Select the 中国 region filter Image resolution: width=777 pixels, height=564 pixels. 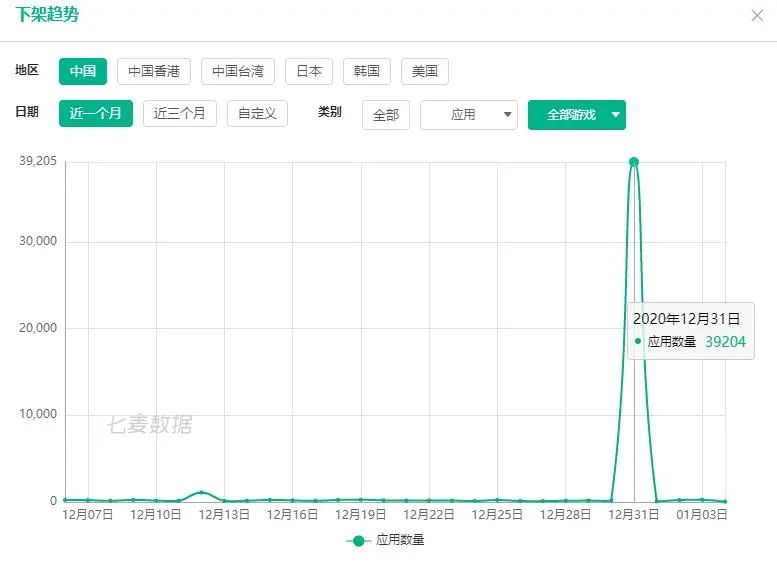click(82, 71)
